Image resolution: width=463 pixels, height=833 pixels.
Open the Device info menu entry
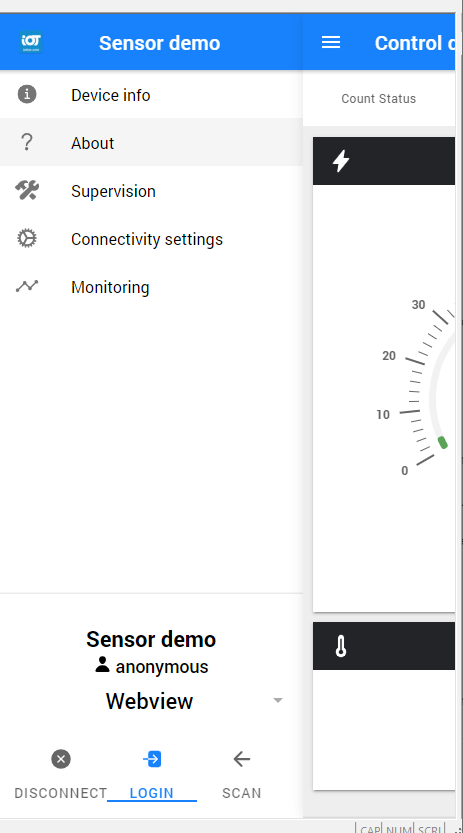point(151,95)
